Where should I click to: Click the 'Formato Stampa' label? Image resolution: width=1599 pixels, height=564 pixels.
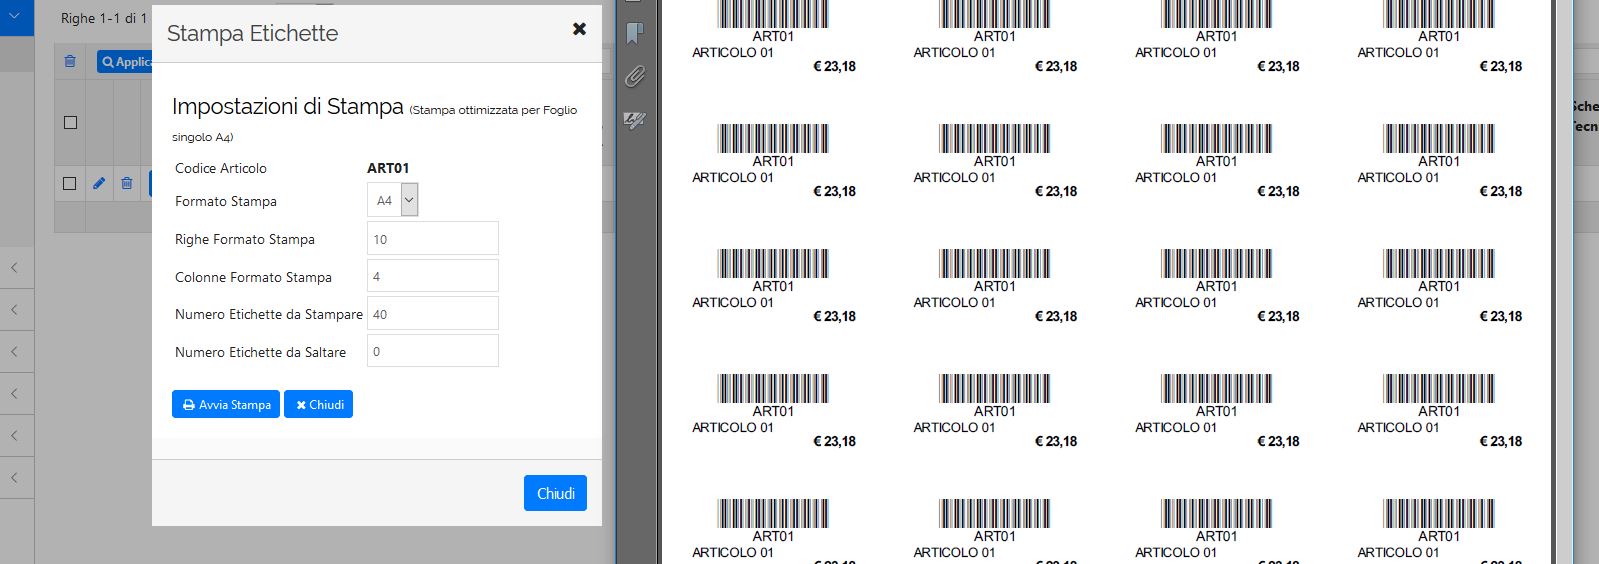click(x=226, y=201)
